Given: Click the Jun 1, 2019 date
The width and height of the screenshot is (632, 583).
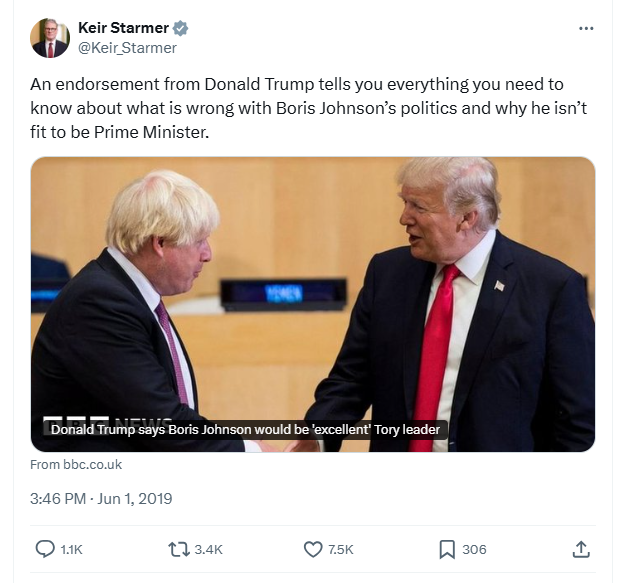Looking at the screenshot, I should click(136, 497).
